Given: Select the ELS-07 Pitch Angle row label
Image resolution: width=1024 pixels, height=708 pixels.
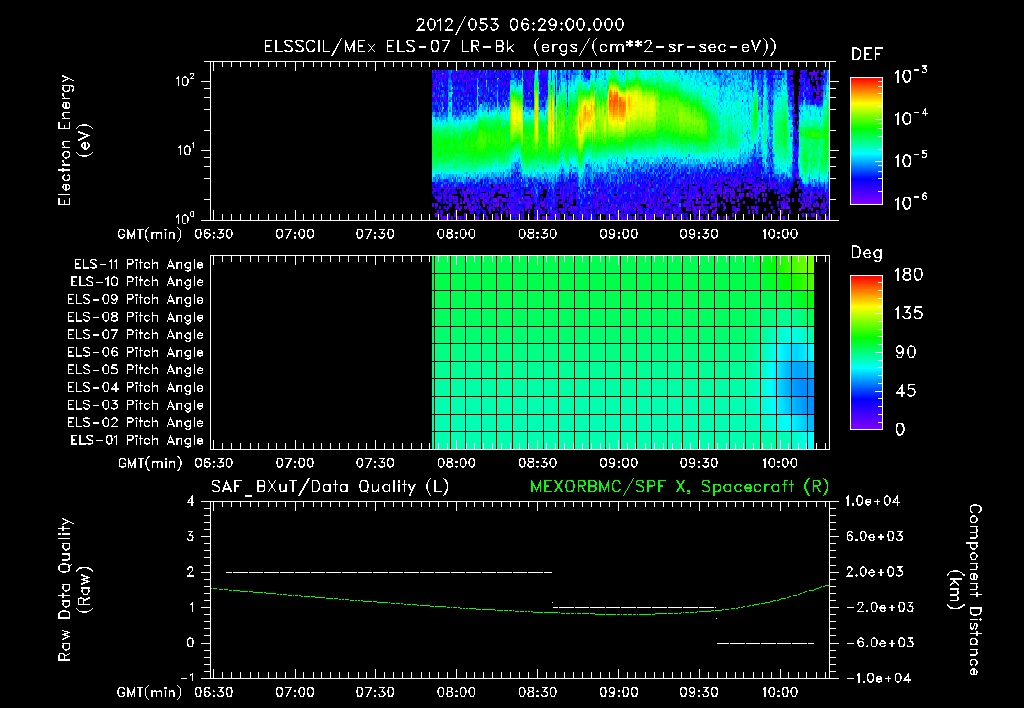Looking at the screenshot, I should click(135, 335).
